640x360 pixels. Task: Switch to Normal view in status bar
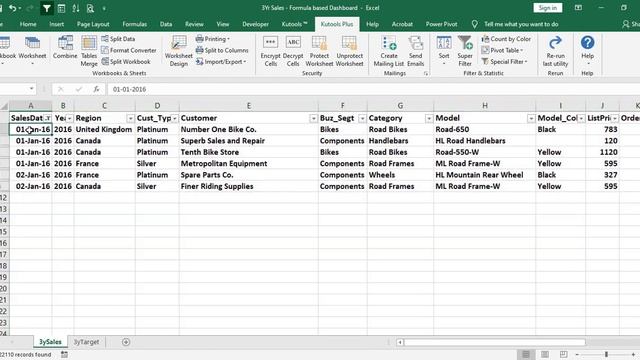[526, 354]
